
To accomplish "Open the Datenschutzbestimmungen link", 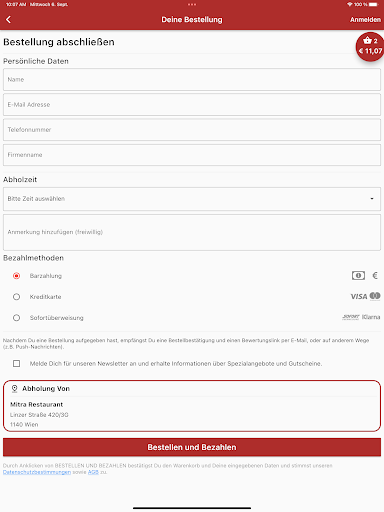I will (37, 472).
